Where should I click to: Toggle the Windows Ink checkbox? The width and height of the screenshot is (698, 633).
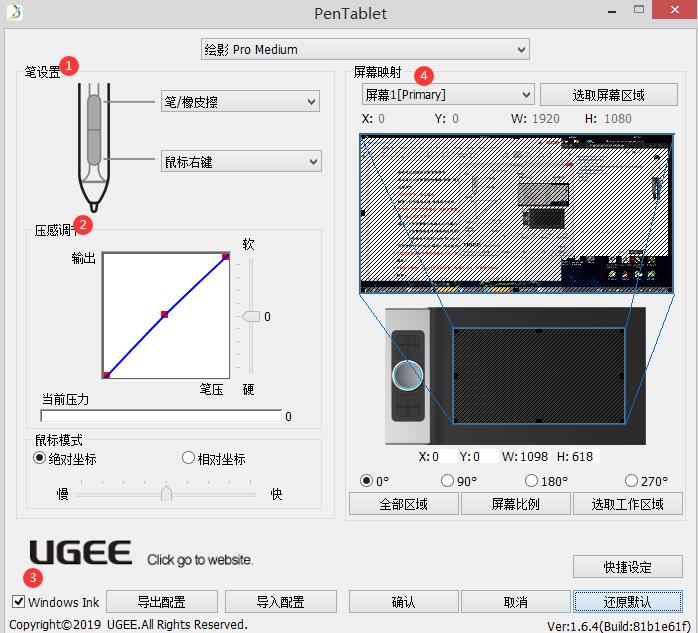click(x=19, y=602)
